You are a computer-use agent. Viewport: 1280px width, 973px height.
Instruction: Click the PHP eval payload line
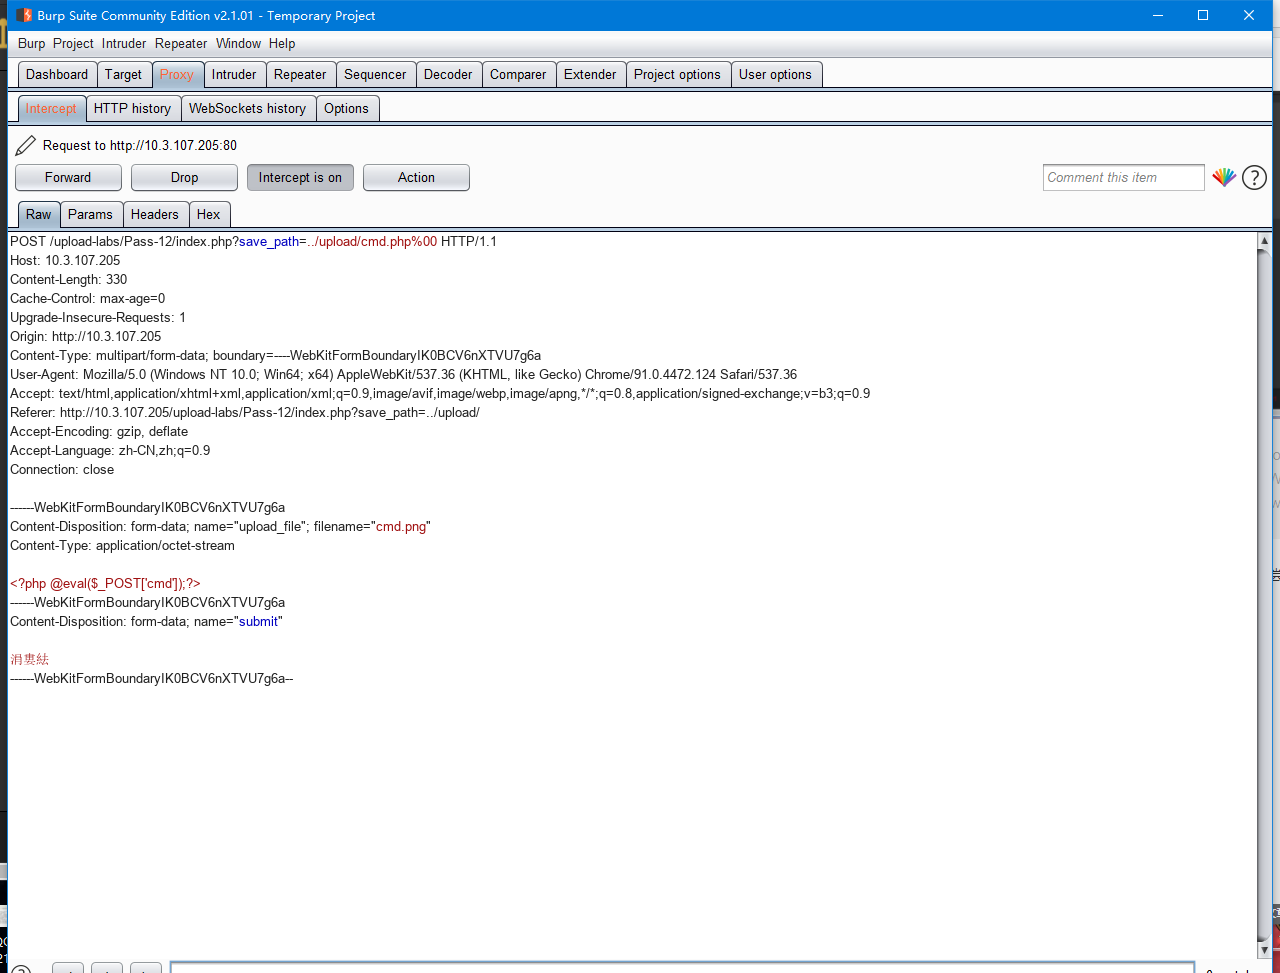(x=105, y=583)
